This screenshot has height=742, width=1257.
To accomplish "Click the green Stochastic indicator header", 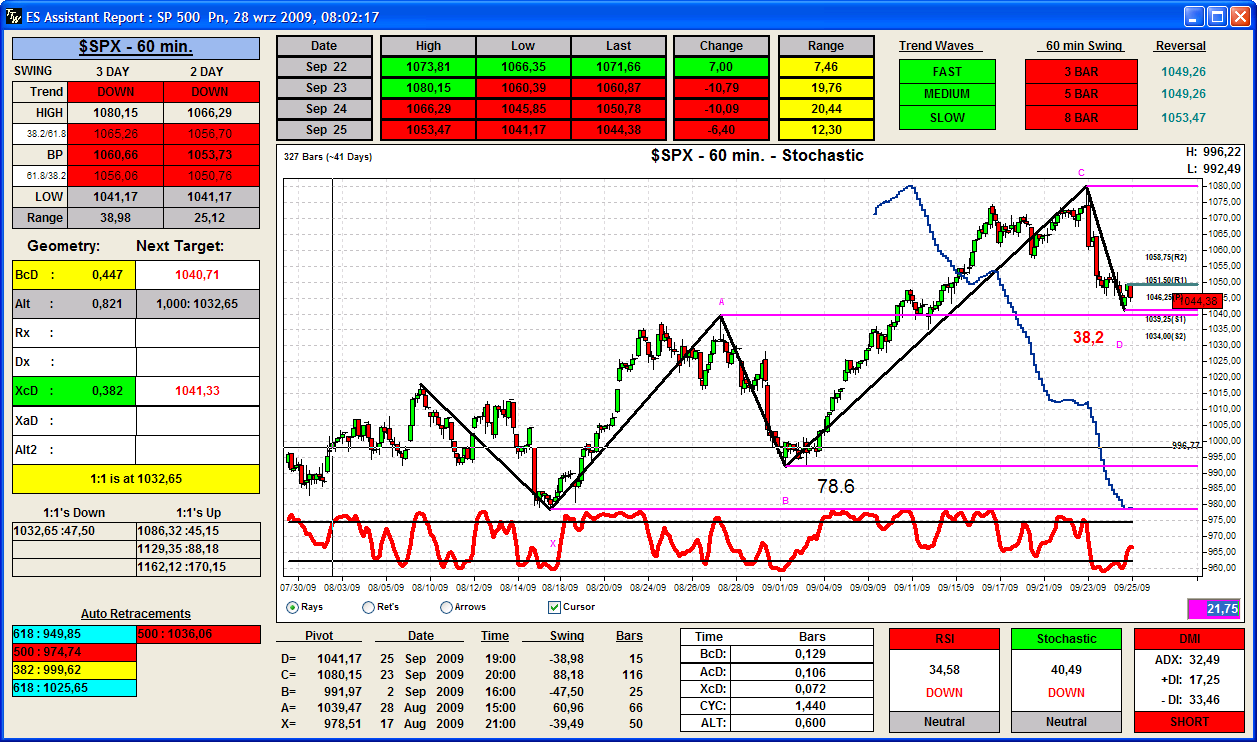I will pos(1066,639).
